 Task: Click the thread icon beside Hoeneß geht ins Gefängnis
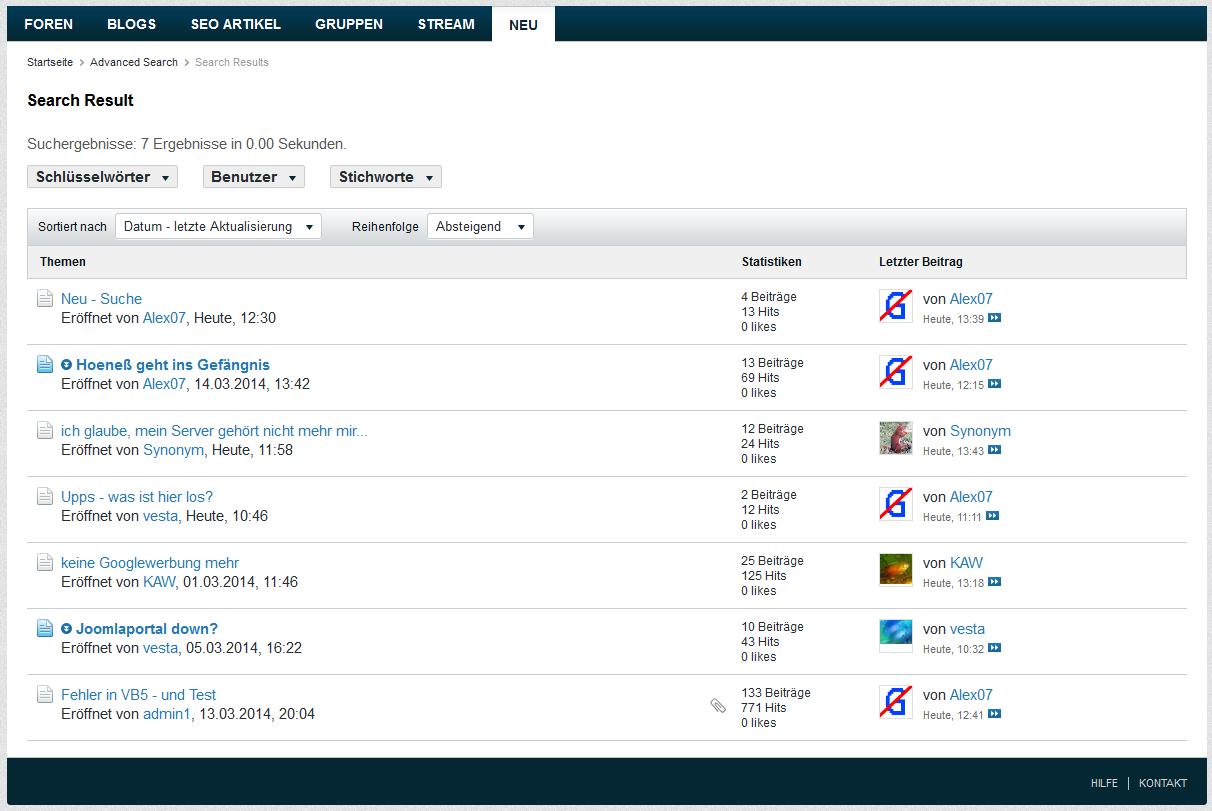coord(45,365)
